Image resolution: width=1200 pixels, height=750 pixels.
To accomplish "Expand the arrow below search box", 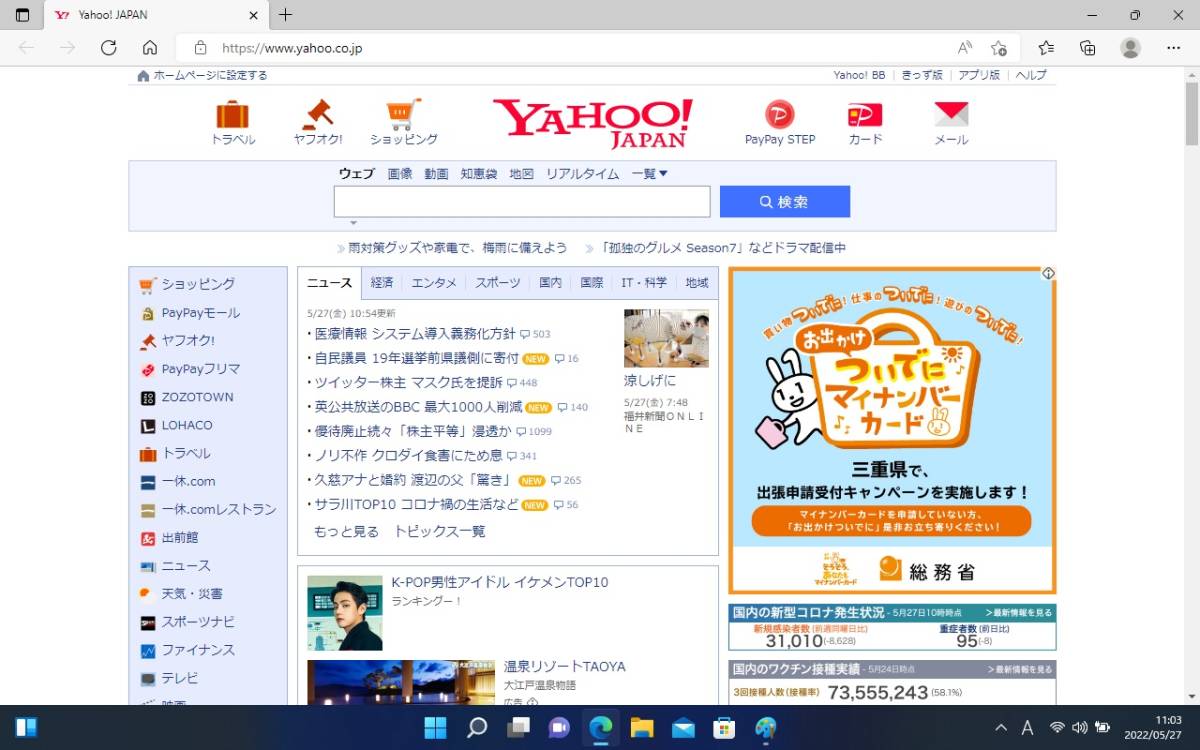I will [353, 223].
